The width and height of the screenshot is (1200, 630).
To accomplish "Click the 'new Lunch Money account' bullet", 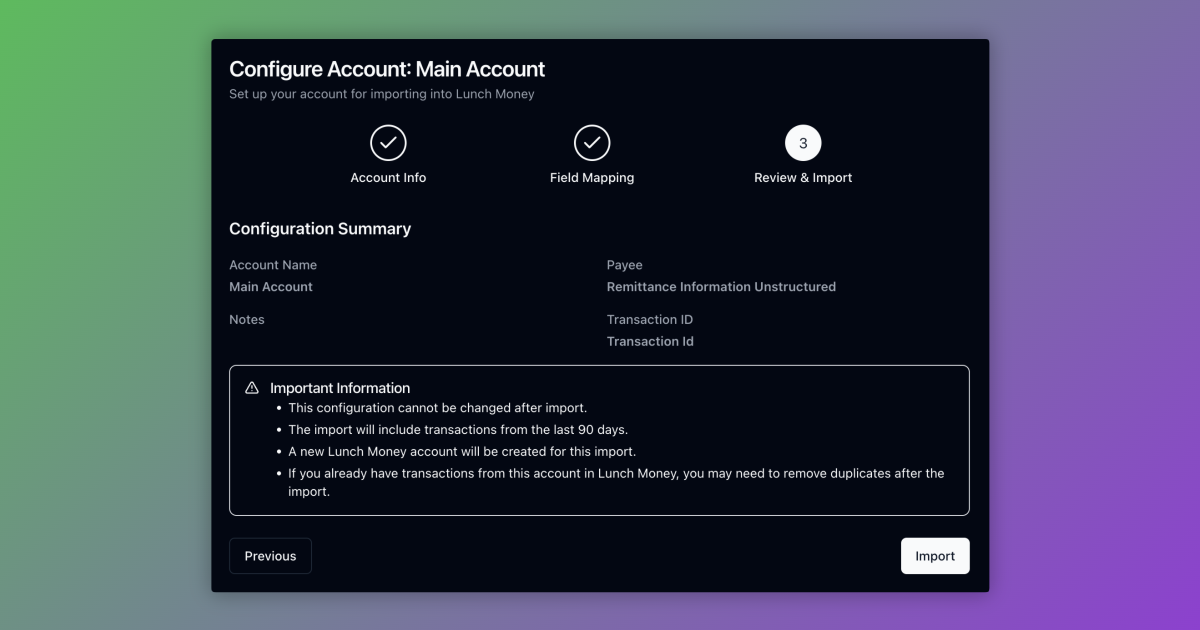I will tap(462, 452).
